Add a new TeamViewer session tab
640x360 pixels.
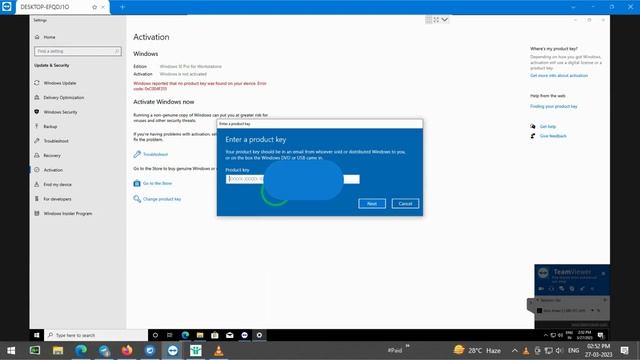[x=122, y=7]
